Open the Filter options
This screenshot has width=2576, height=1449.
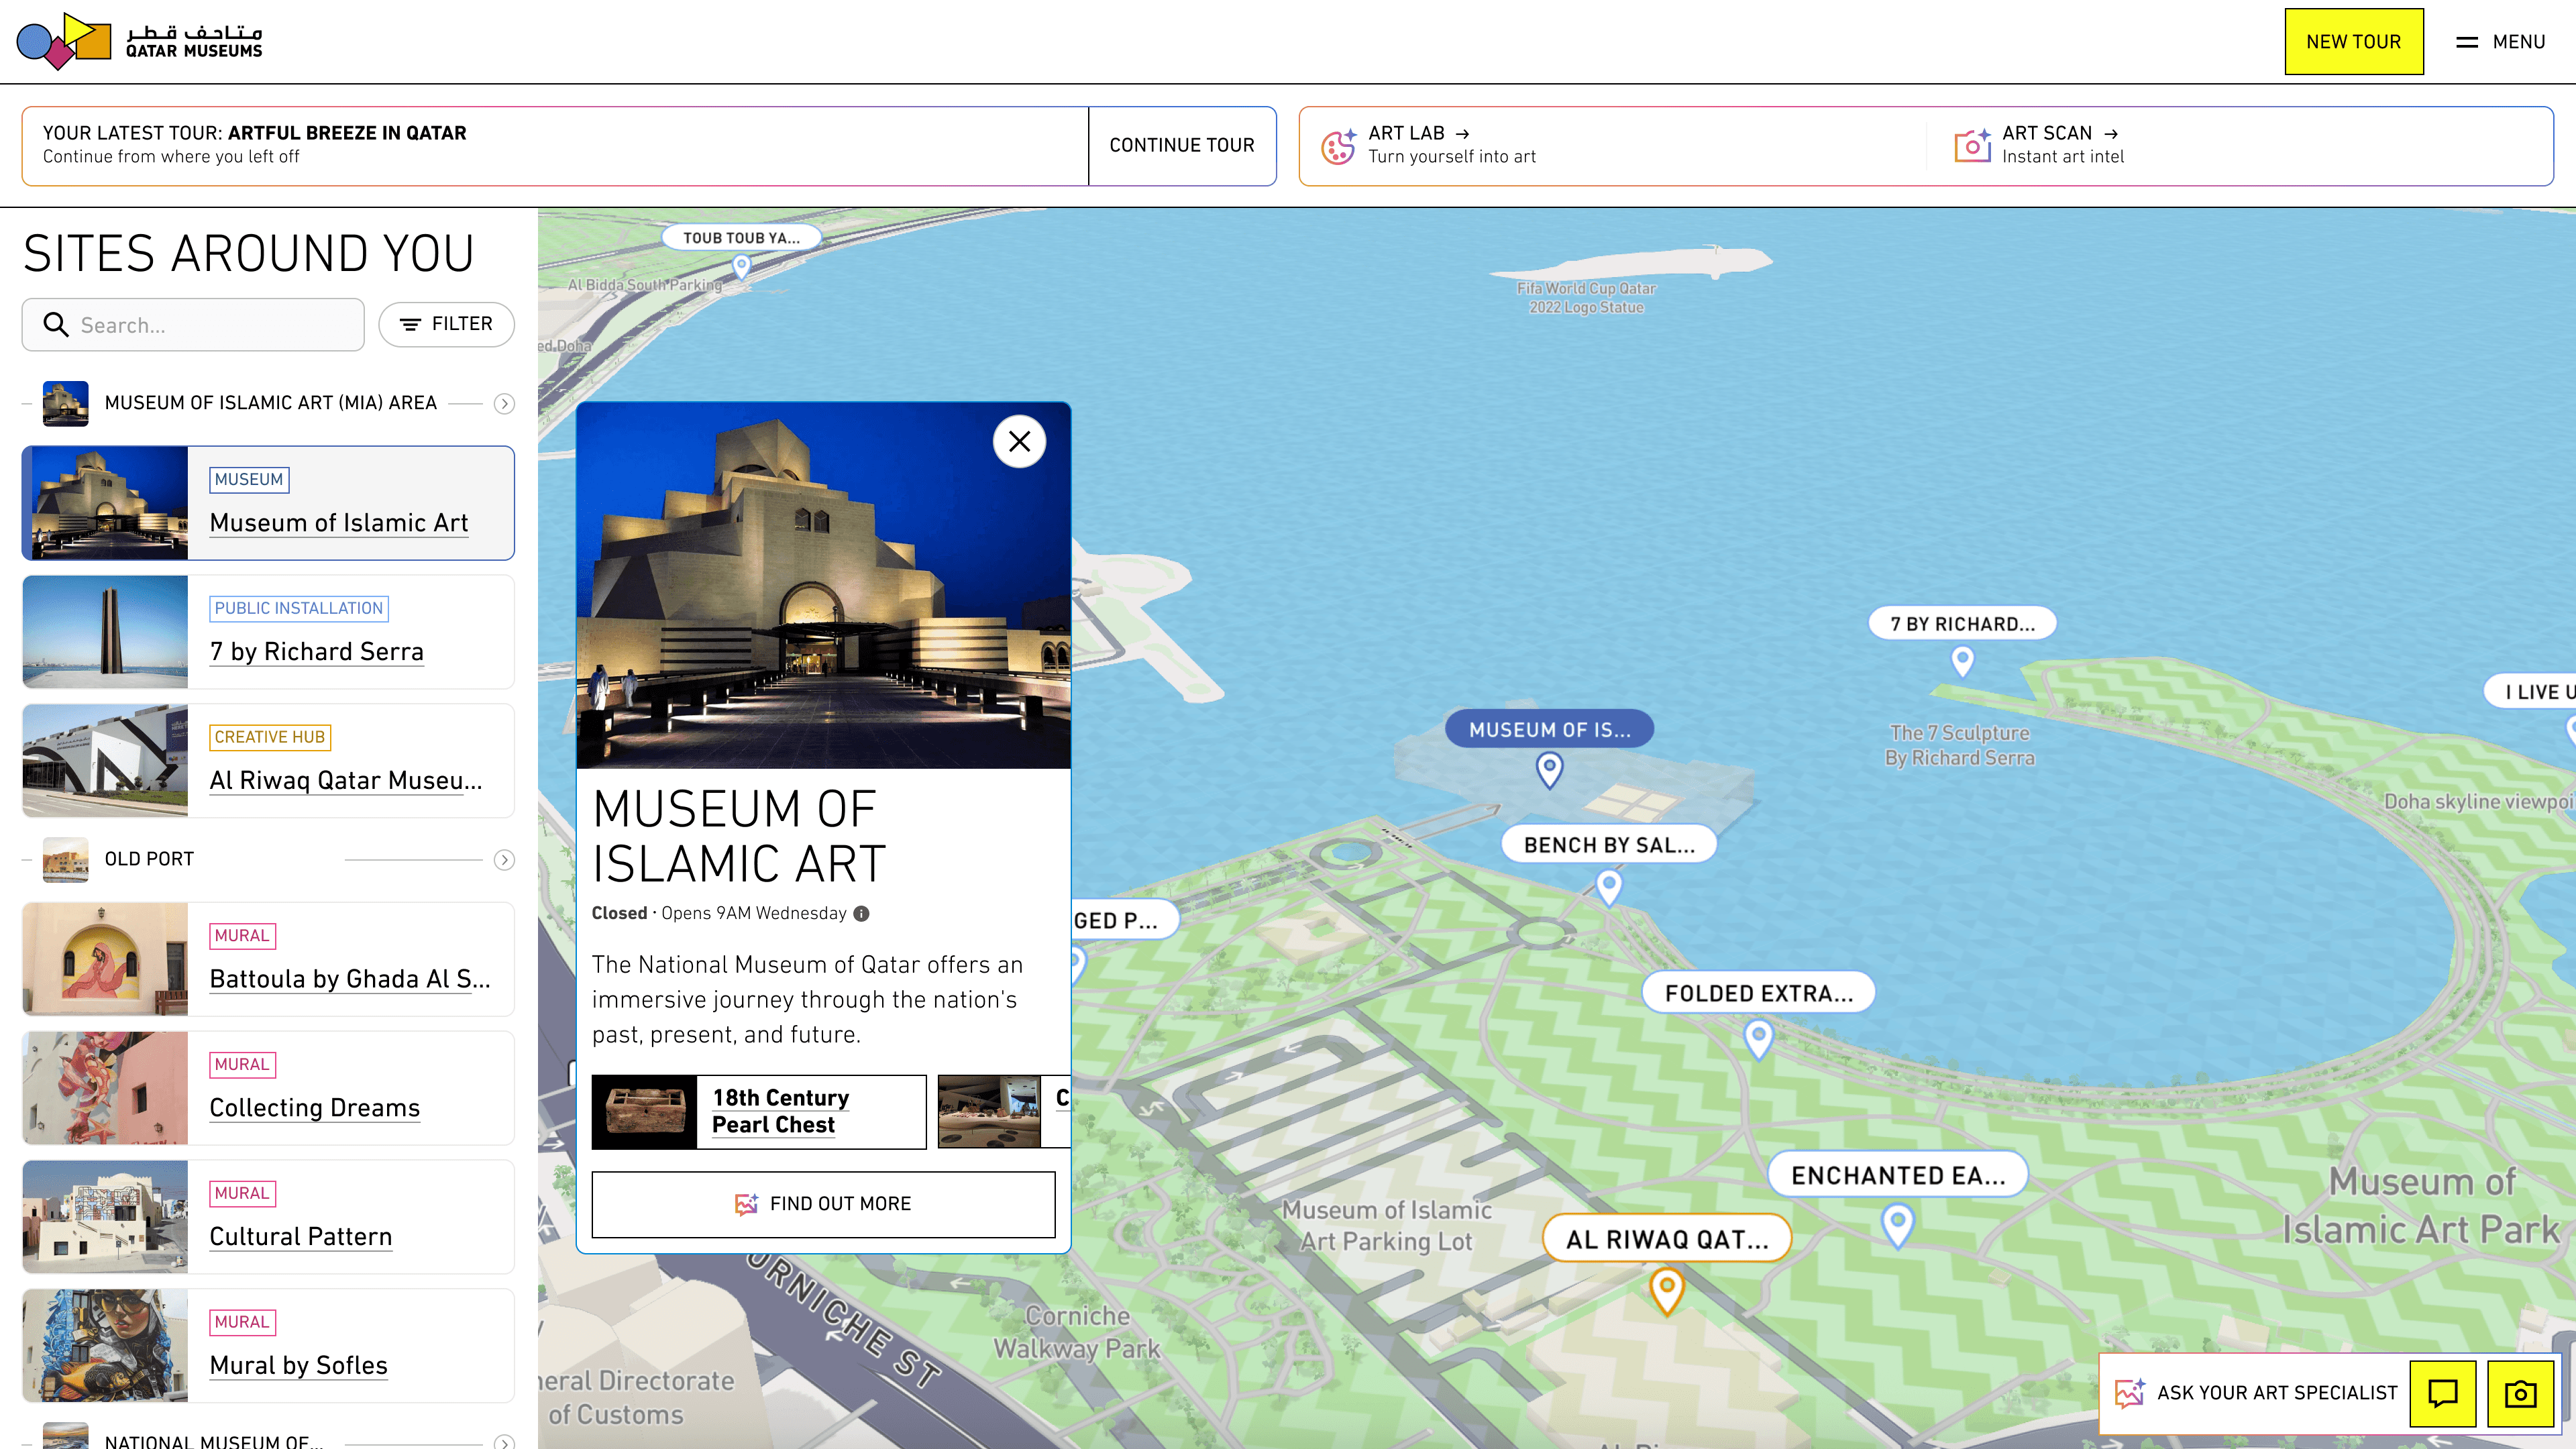pyautogui.click(x=446, y=324)
